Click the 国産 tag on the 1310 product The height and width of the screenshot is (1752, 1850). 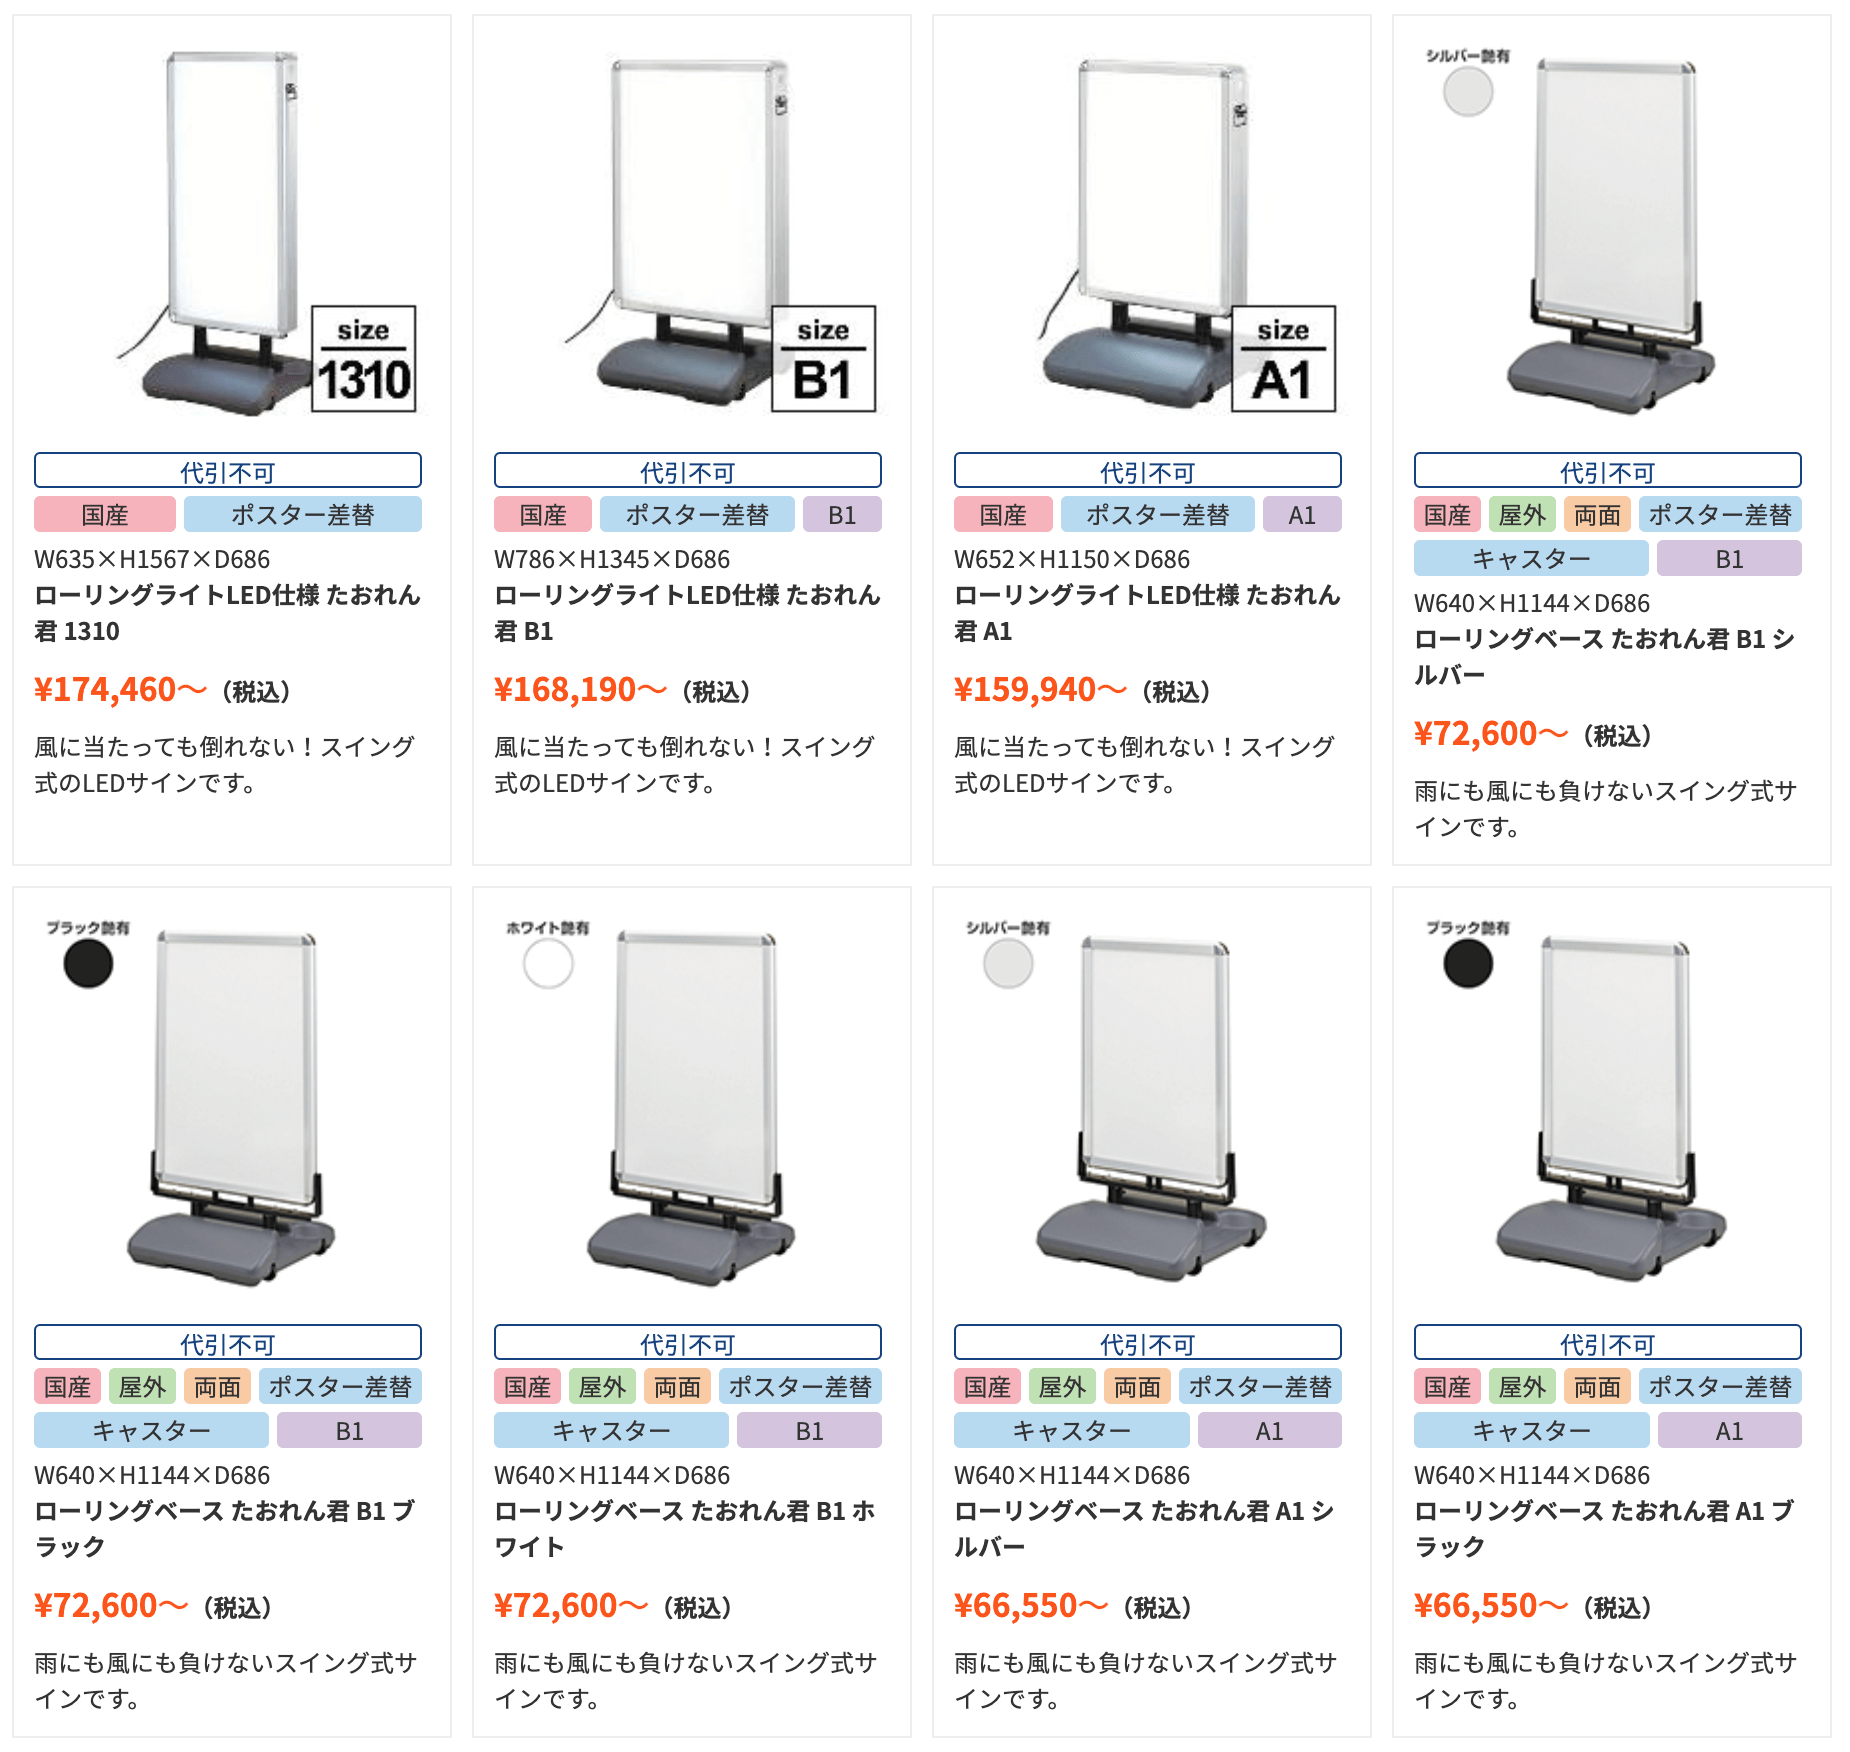click(x=105, y=515)
